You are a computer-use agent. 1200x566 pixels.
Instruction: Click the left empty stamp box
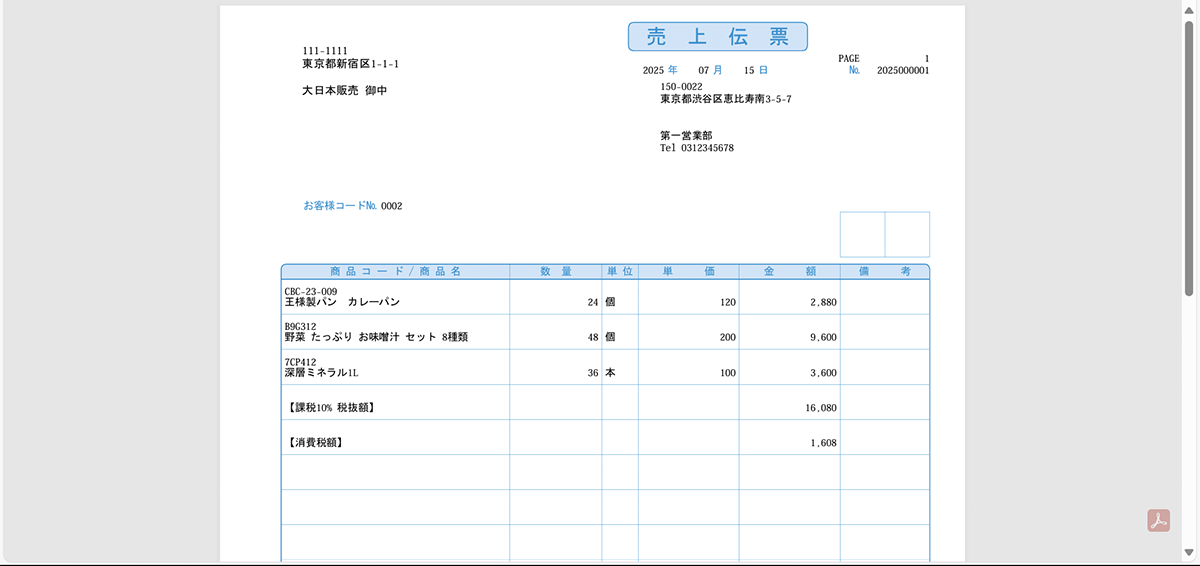pos(862,234)
